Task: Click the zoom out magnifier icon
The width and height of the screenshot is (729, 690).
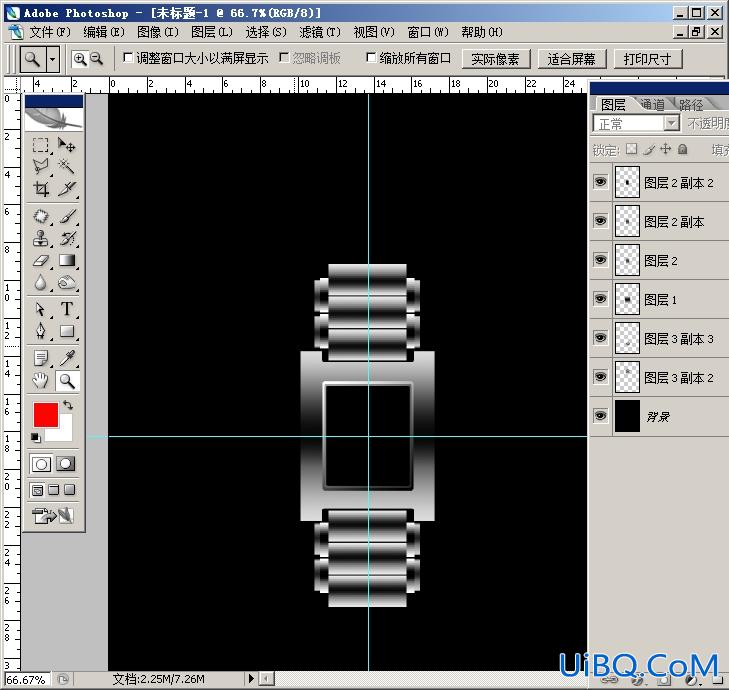Action: point(96,59)
